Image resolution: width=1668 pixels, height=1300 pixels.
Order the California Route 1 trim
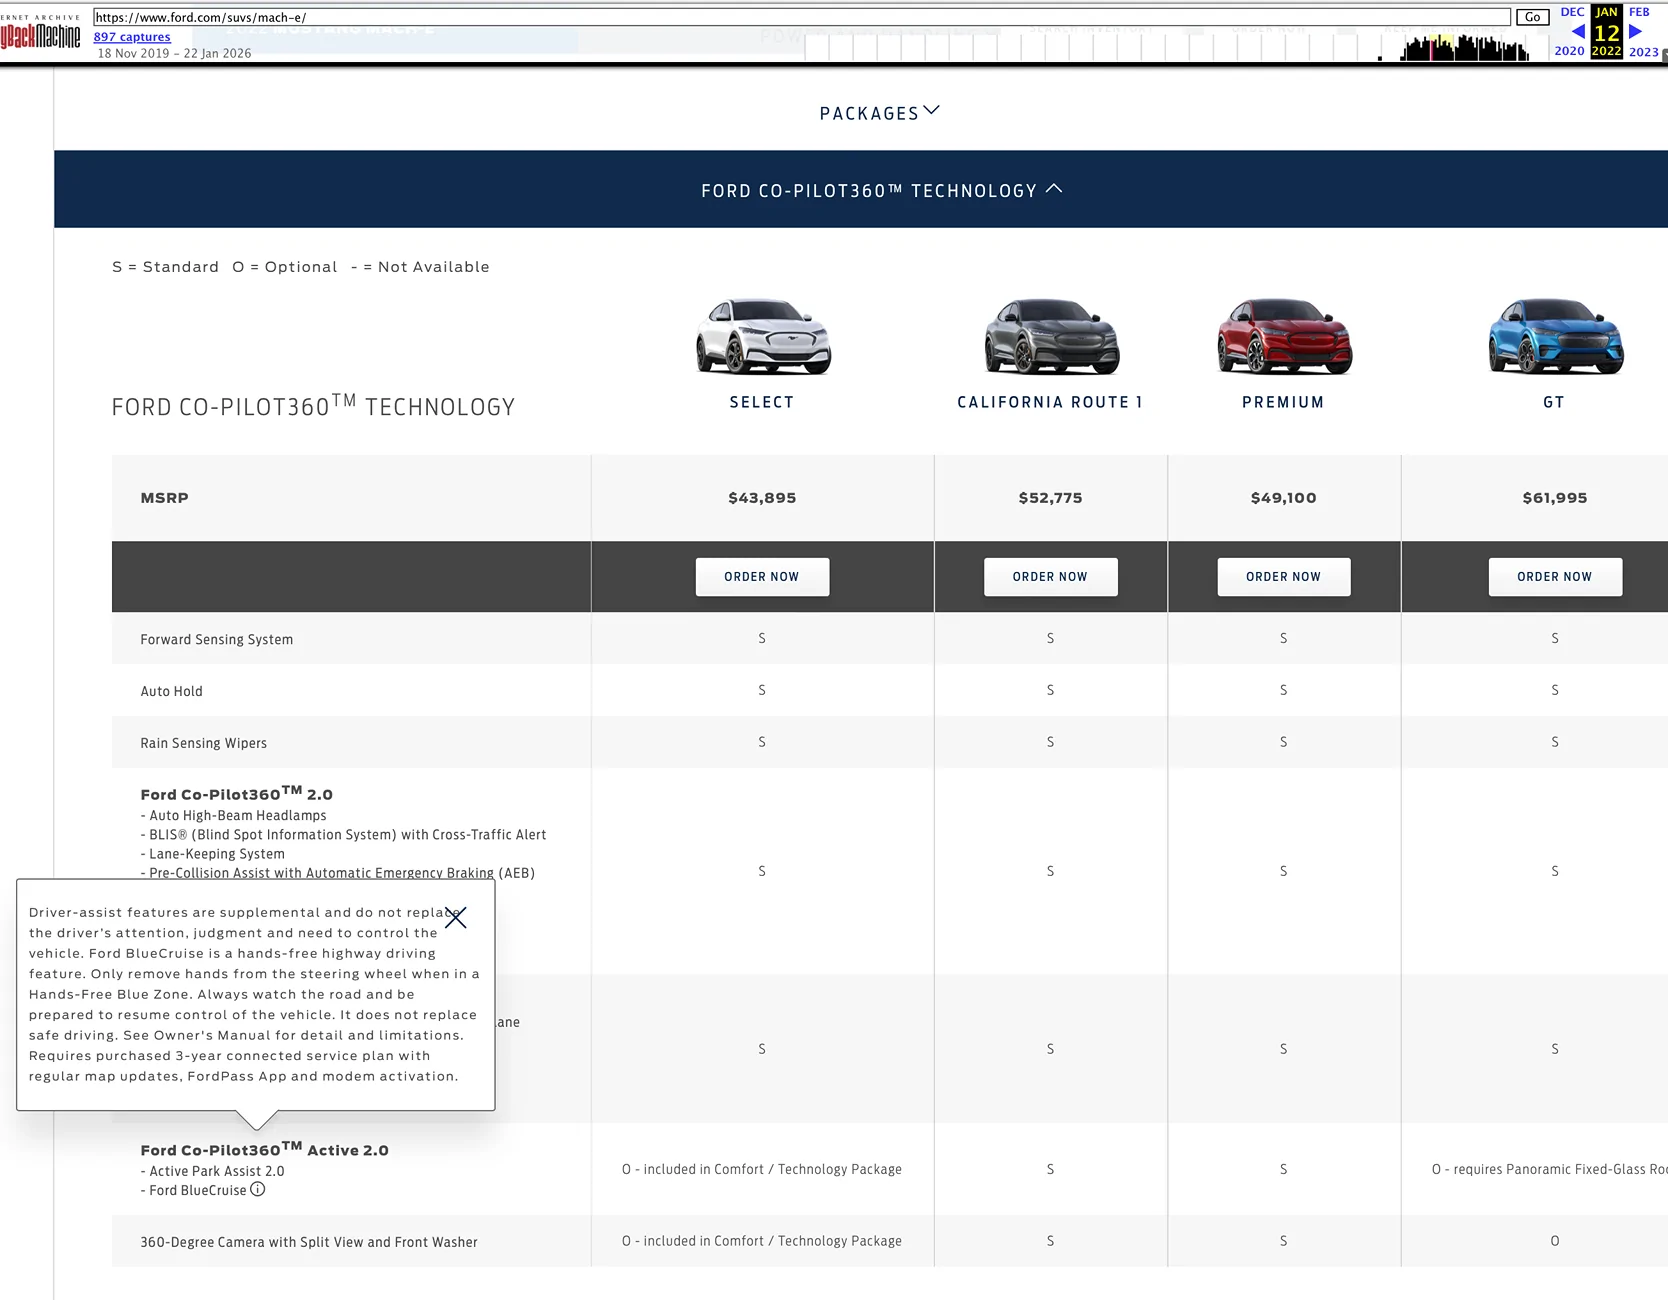click(1050, 577)
